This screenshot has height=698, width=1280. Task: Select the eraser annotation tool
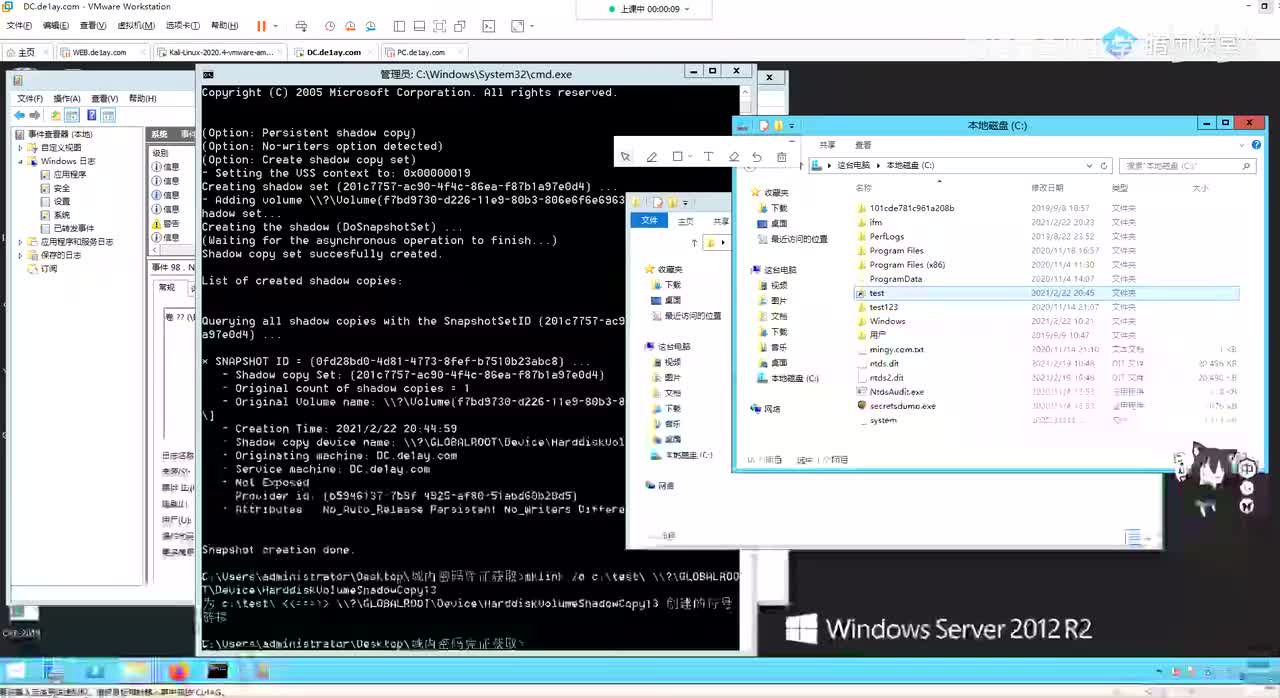733,157
